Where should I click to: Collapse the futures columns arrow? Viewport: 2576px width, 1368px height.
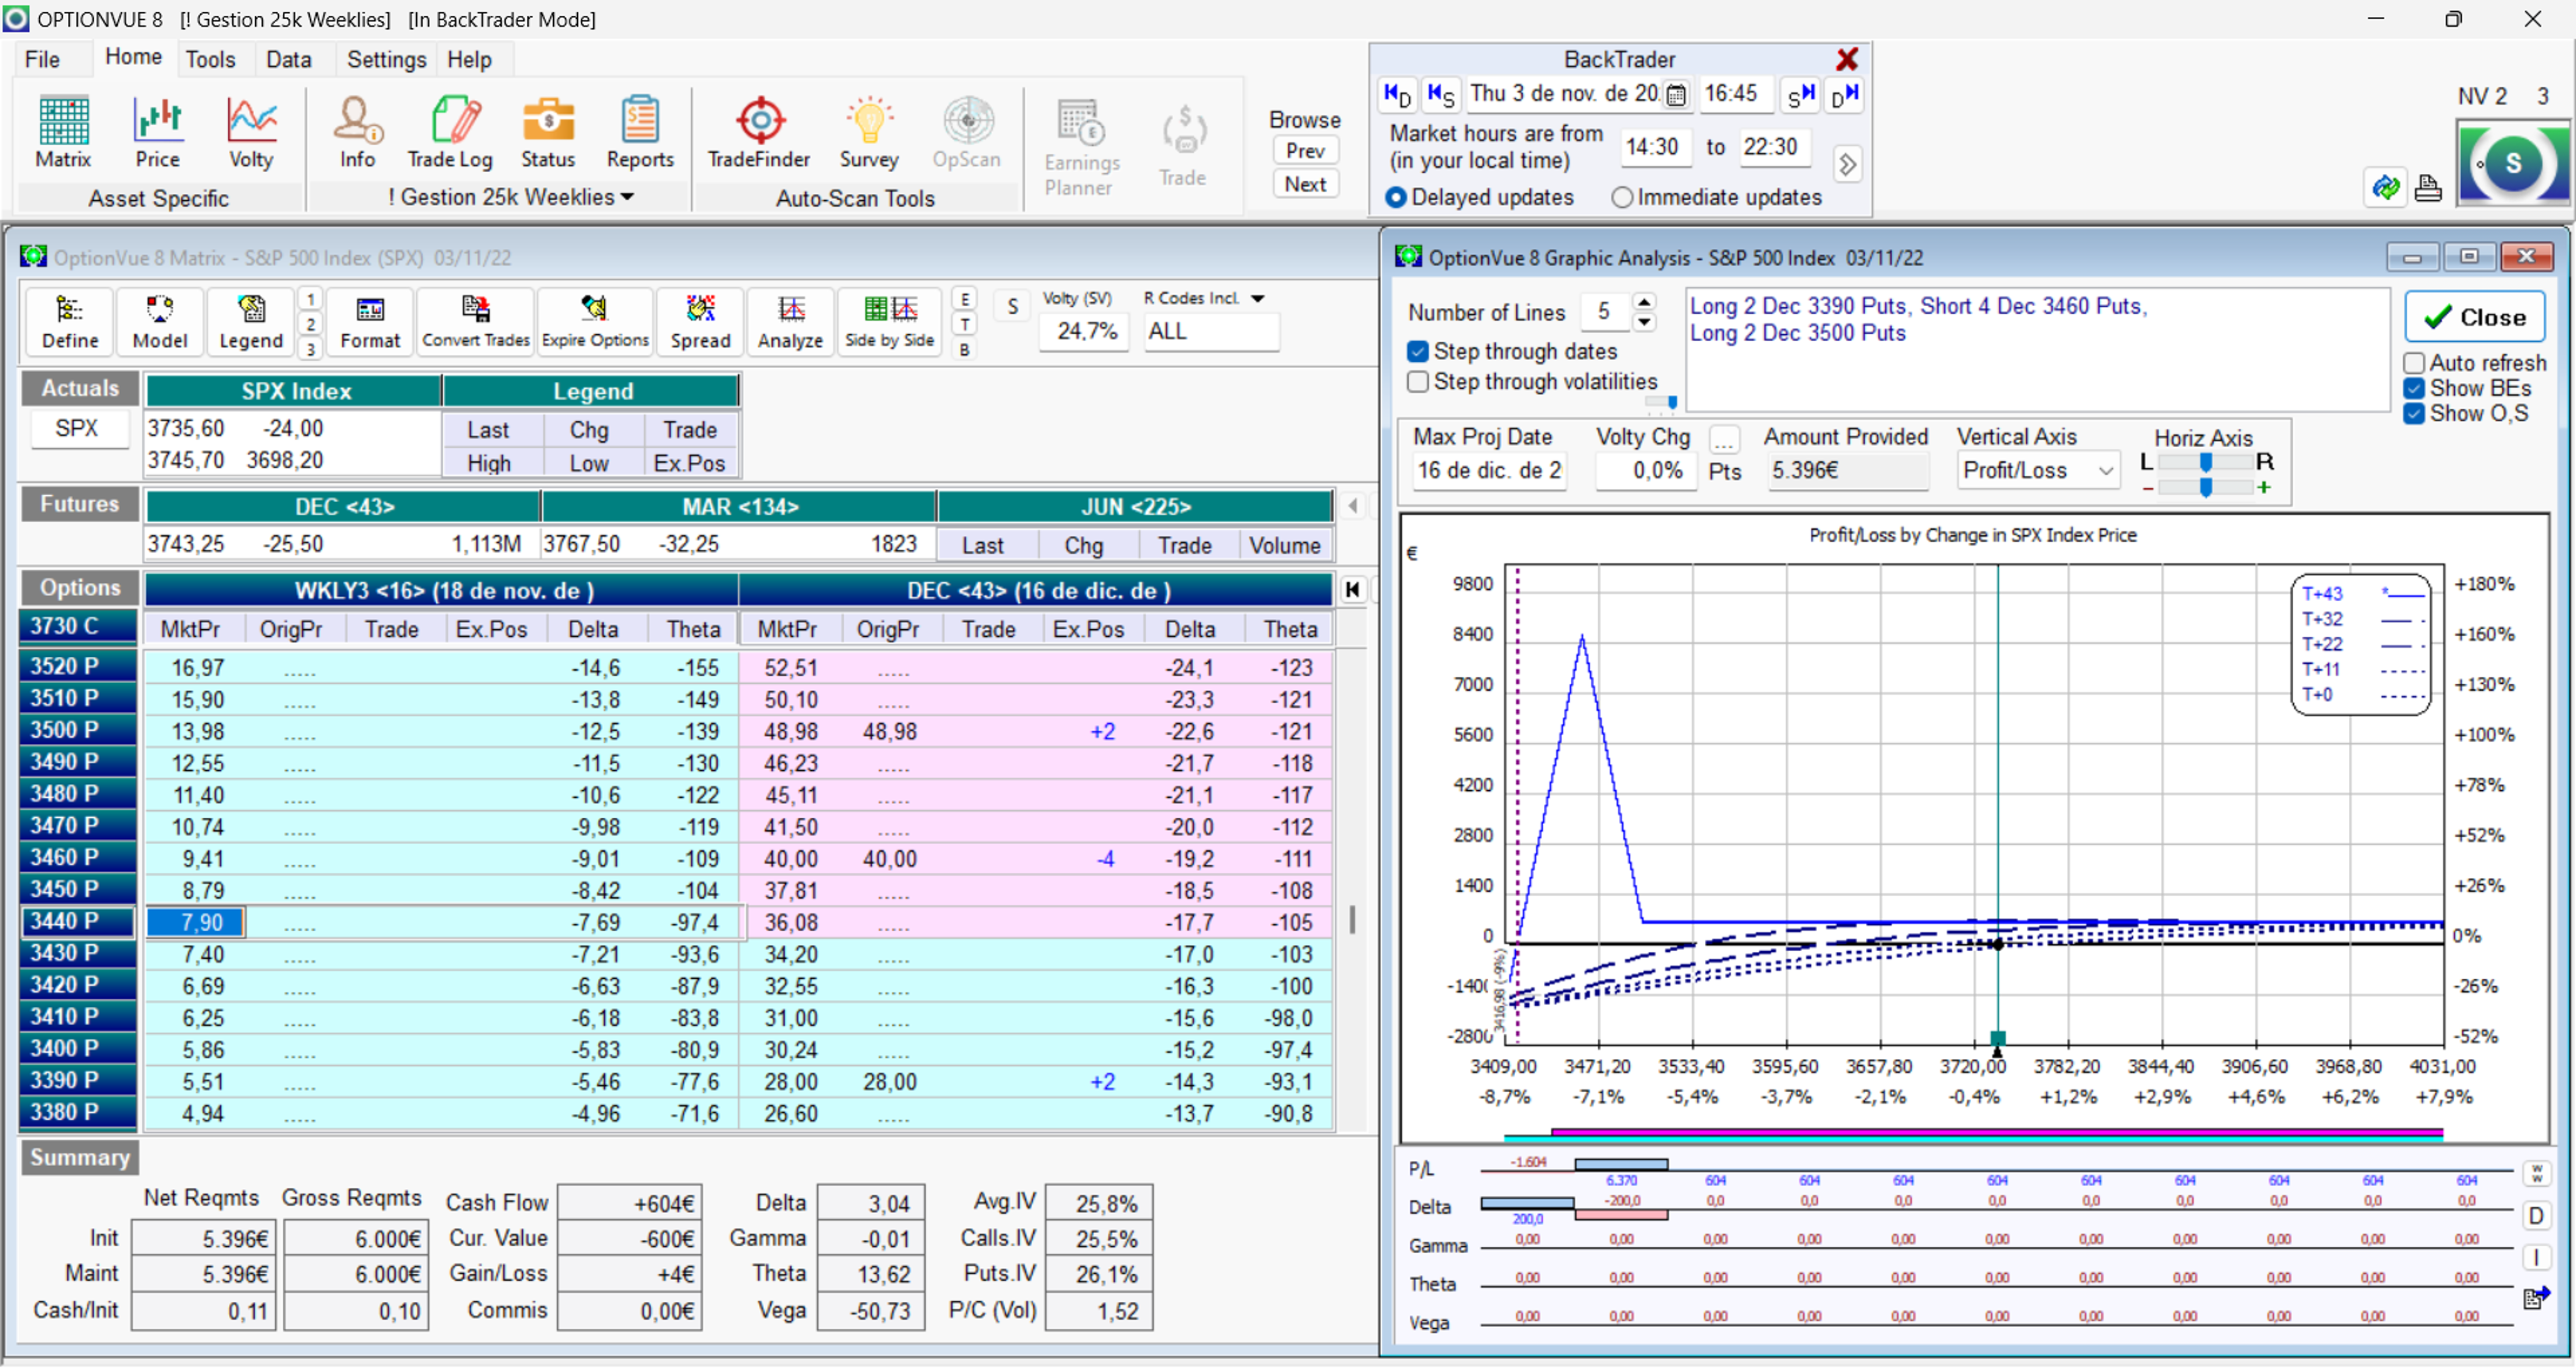coord(1352,506)
